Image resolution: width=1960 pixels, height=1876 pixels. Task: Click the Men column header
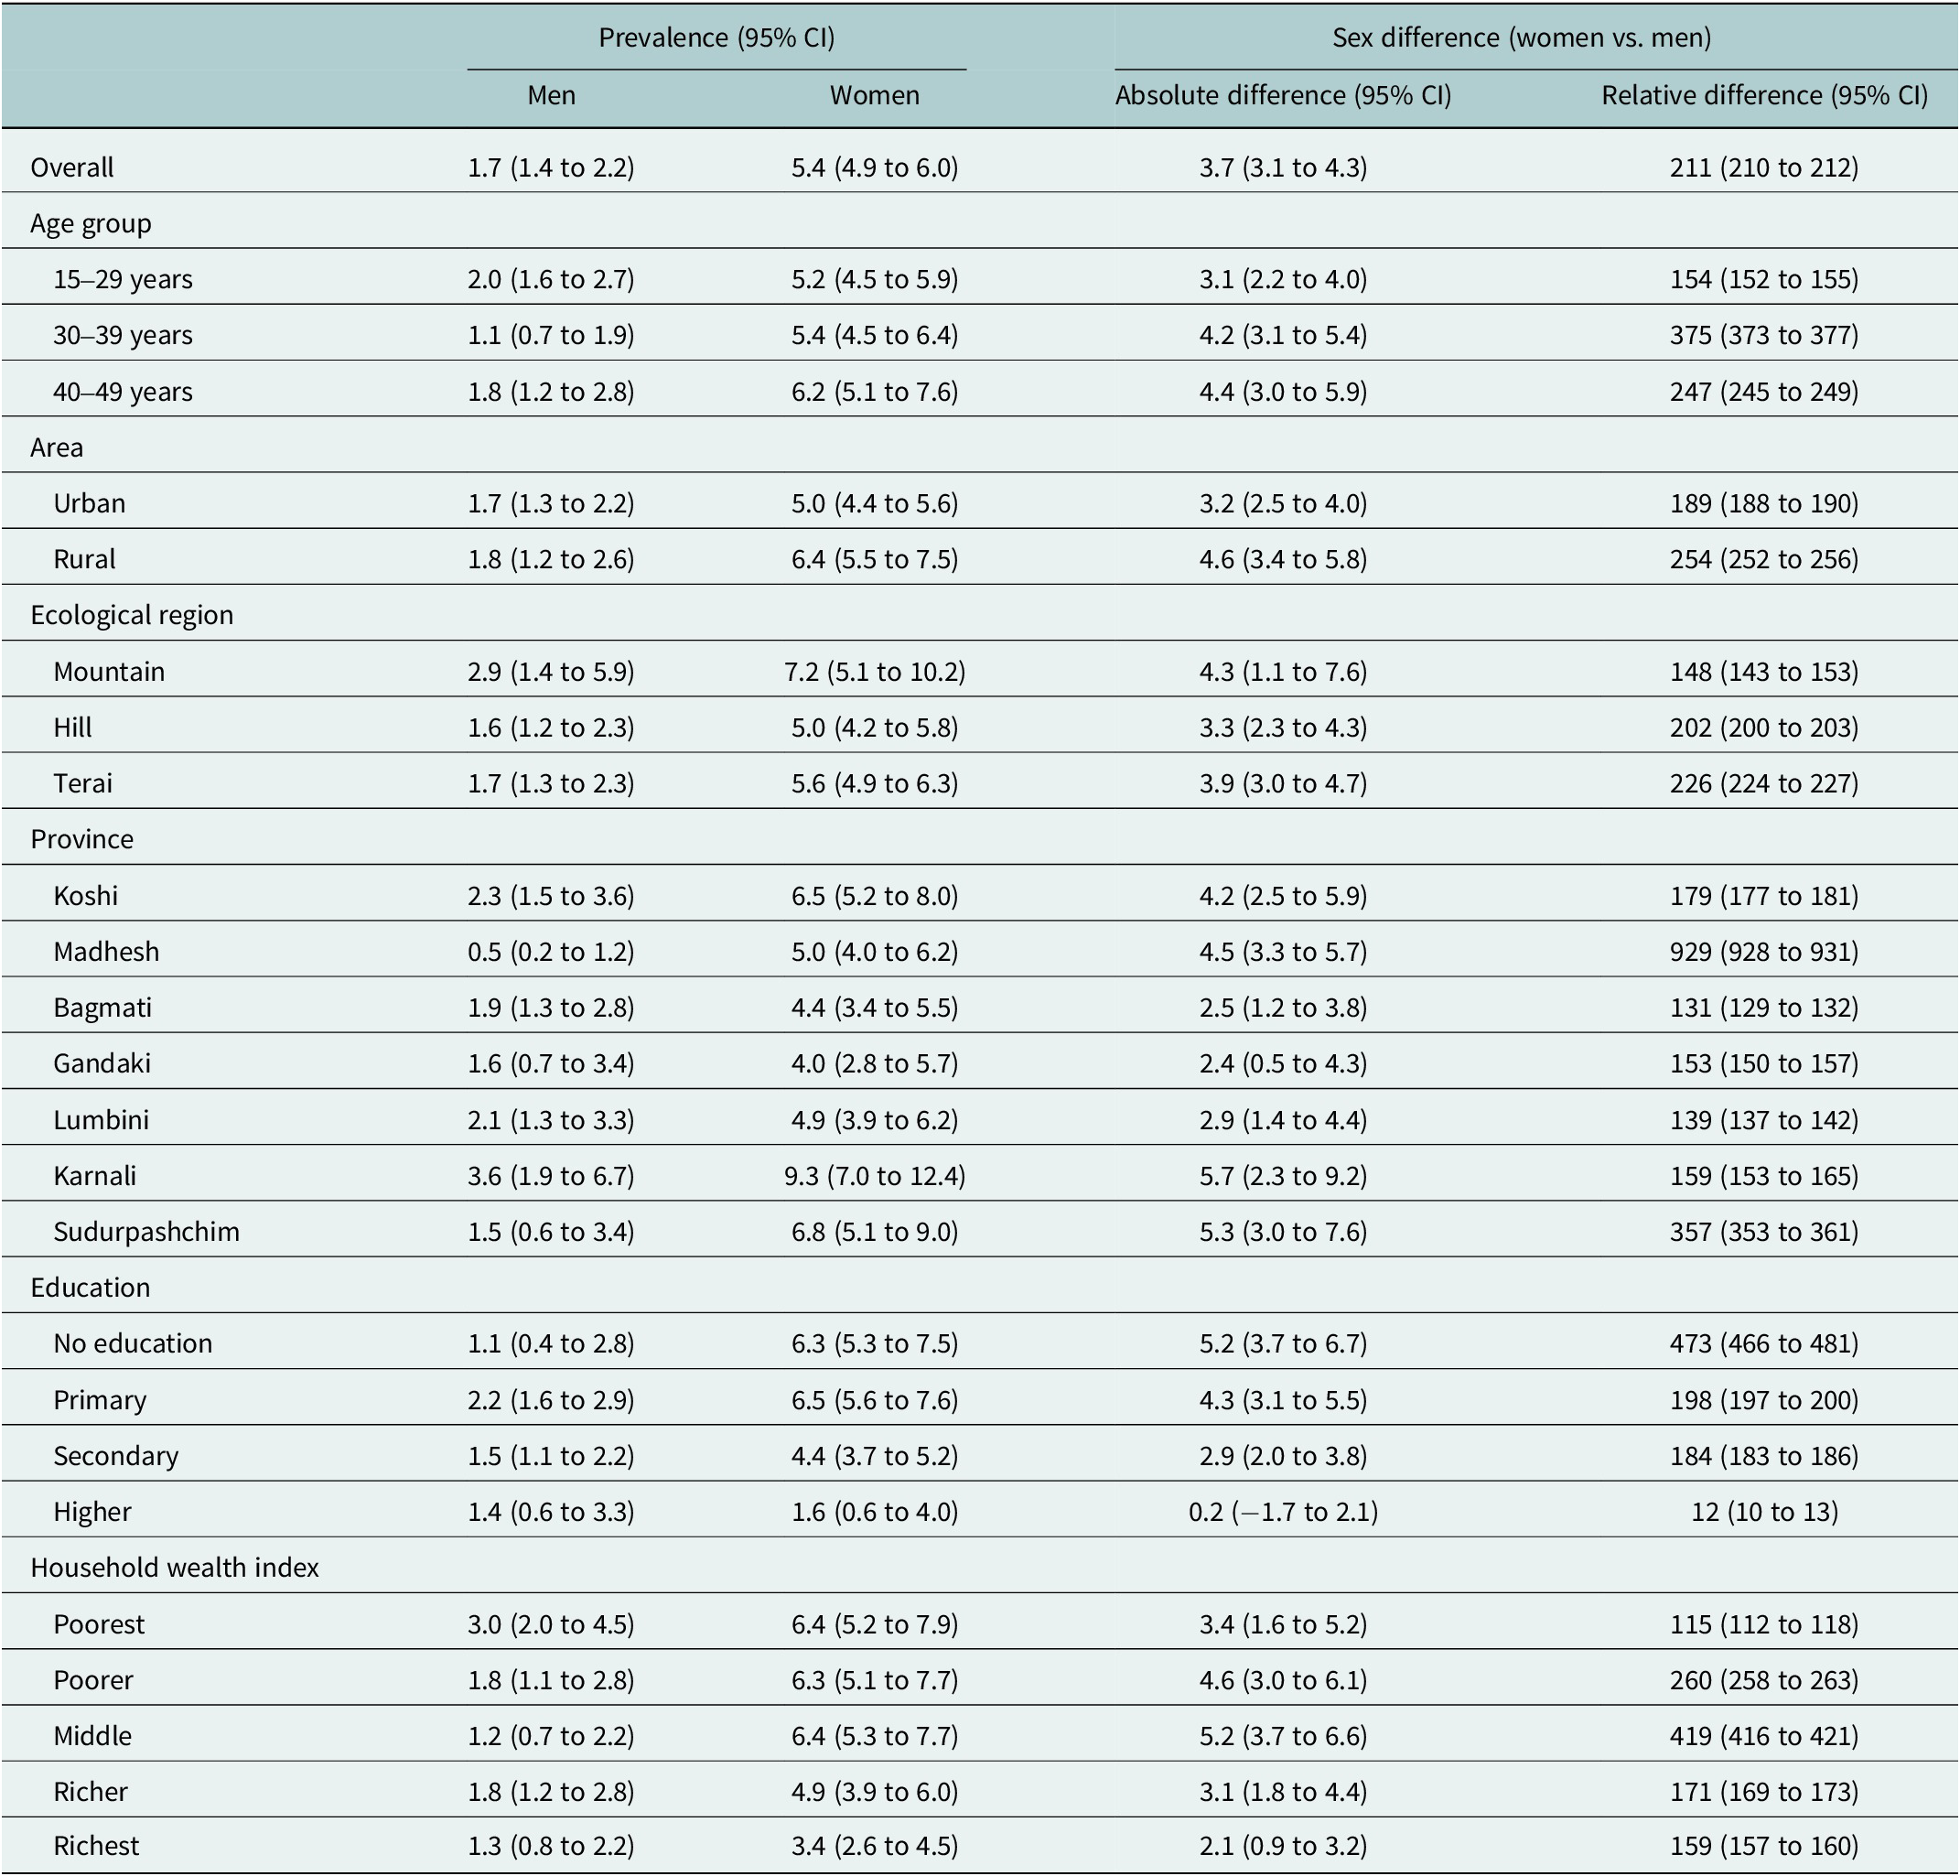click(551, 95)
